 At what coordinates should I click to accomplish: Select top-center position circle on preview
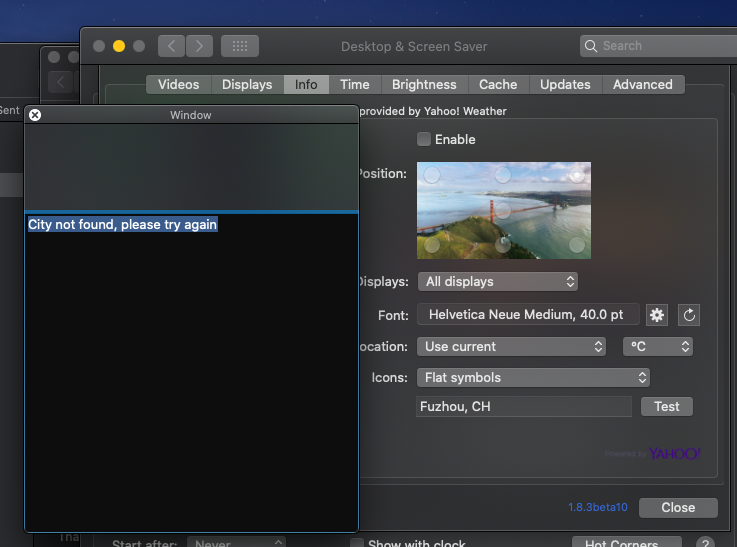(503, 175)
